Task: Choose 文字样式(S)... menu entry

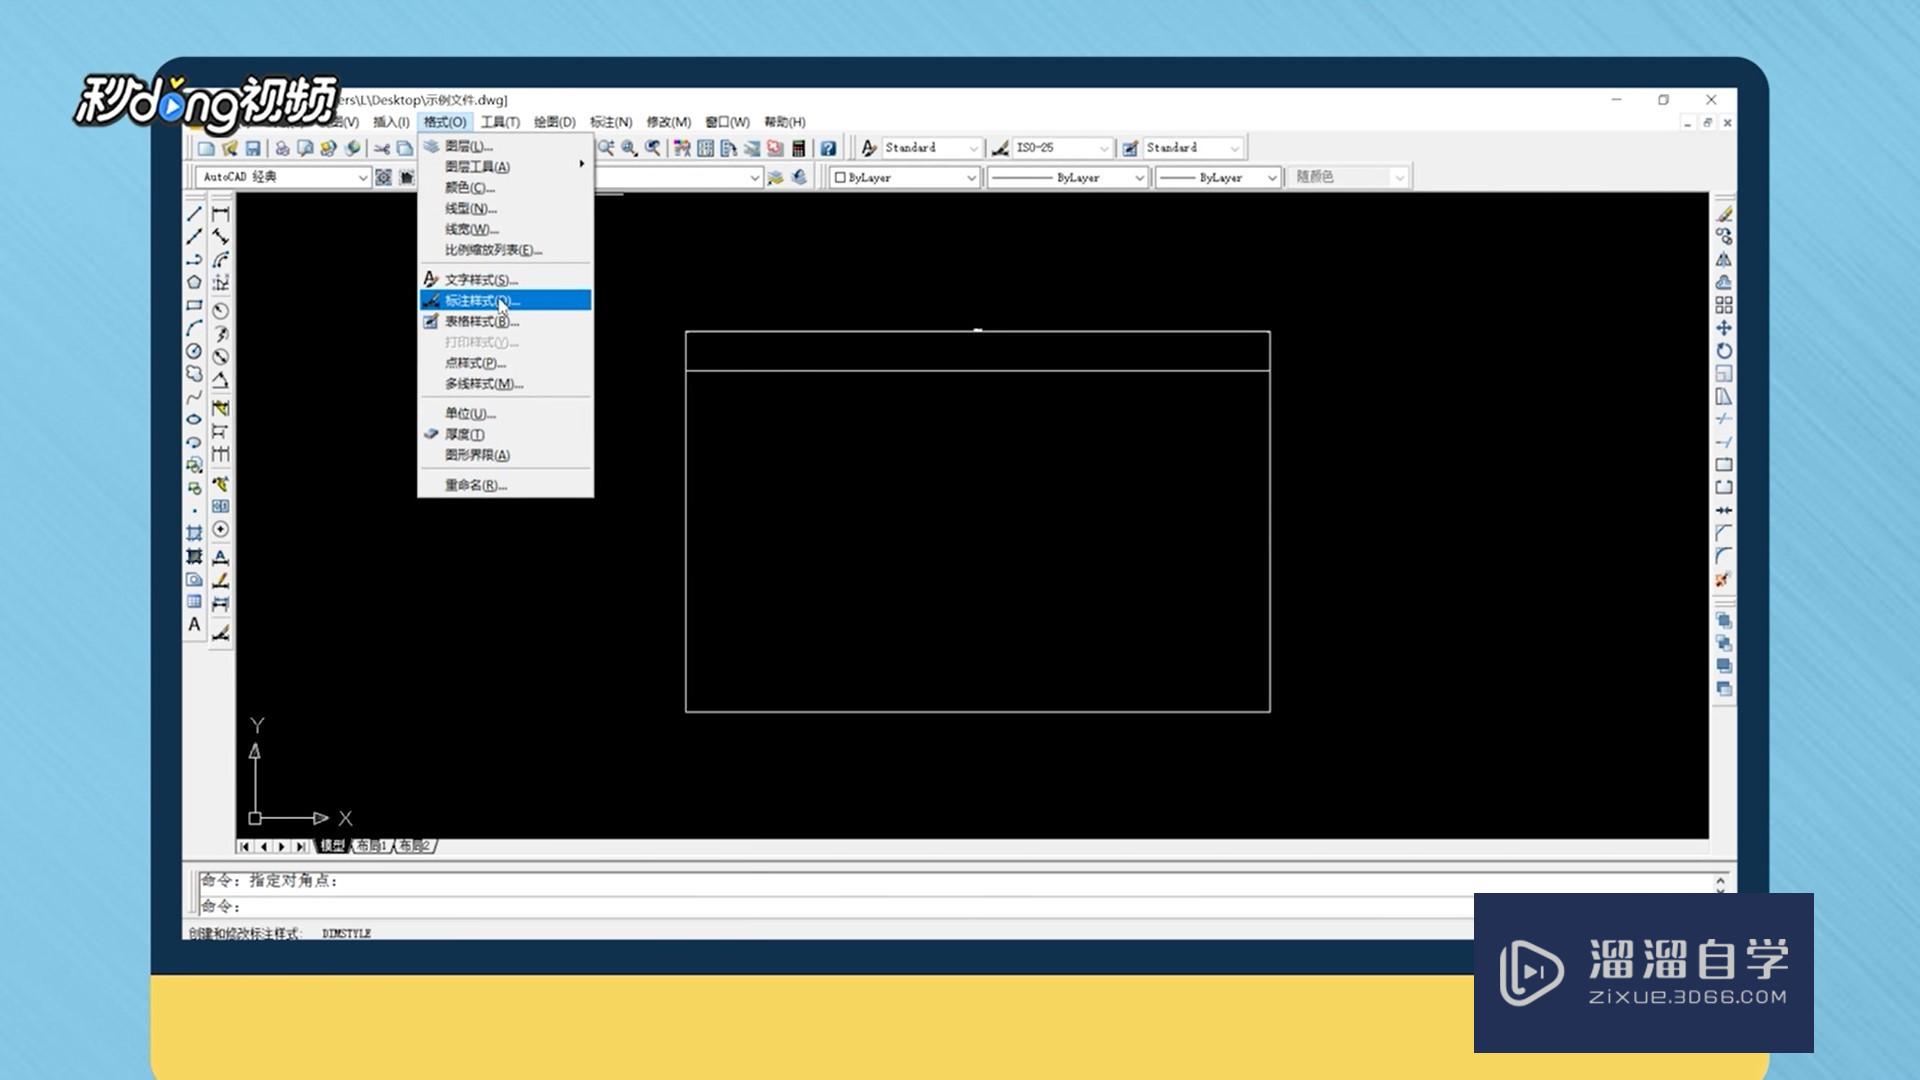Action: [x=505, y=280]
